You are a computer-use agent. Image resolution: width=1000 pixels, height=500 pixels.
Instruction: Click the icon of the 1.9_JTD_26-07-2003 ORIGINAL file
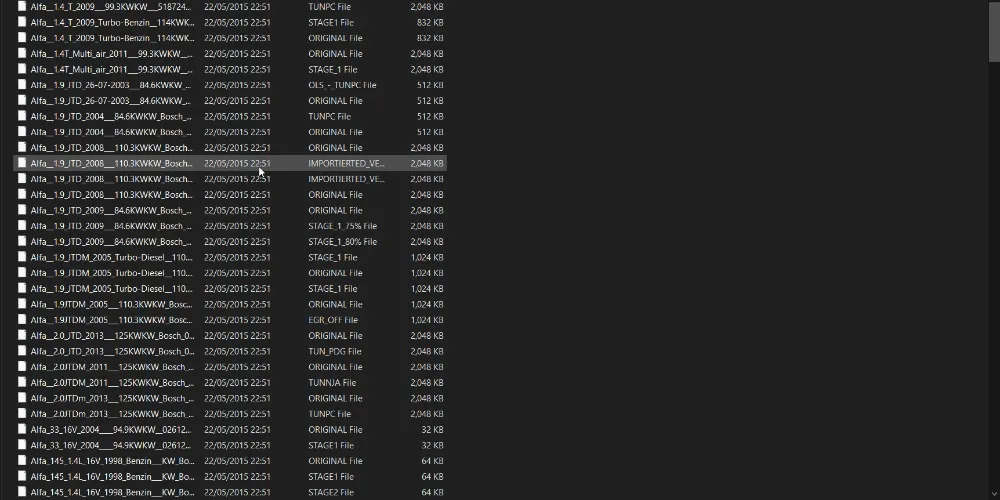click(22, 100)
